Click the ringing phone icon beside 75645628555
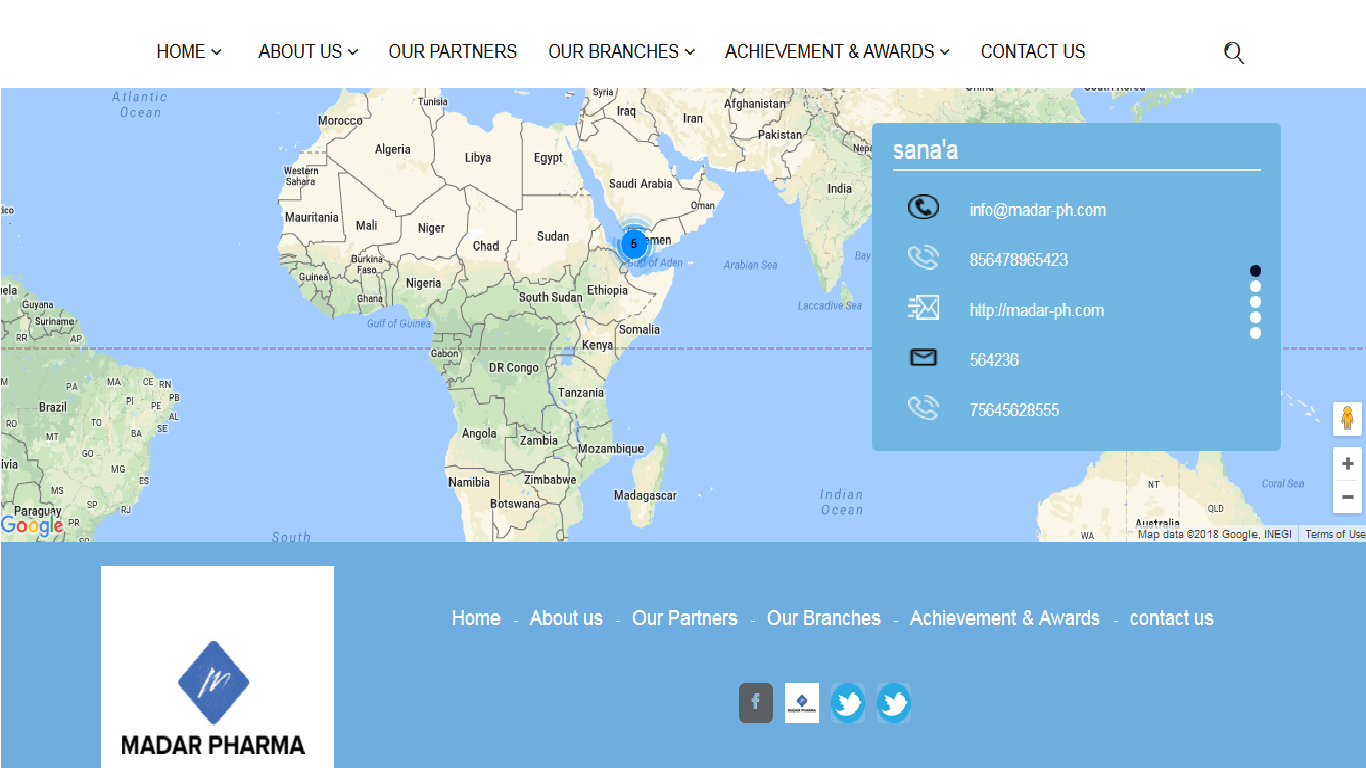The height and width of the screenshot is (768, 1366). coord(923,408)
